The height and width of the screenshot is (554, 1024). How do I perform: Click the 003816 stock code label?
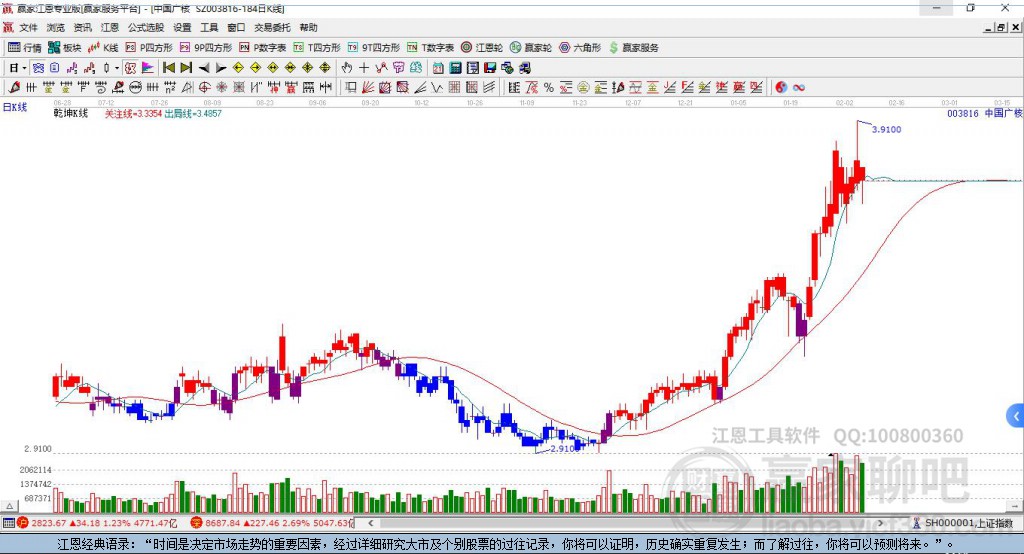coord(963,113)
